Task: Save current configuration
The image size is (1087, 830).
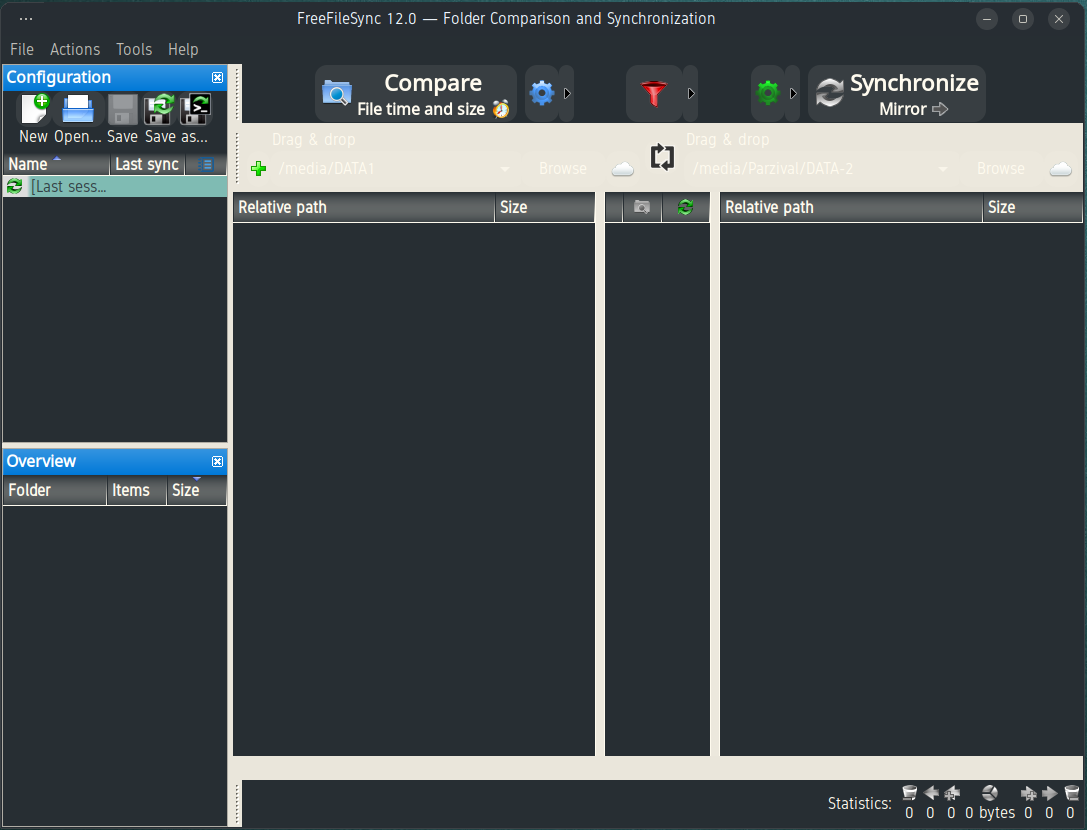Action: point(123,119)
